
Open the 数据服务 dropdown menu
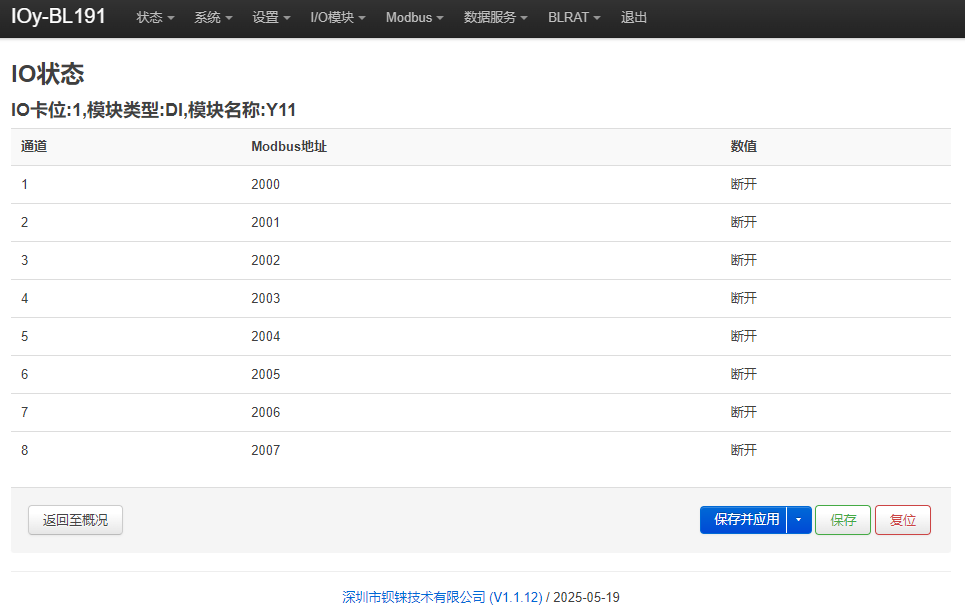(495, 17)
